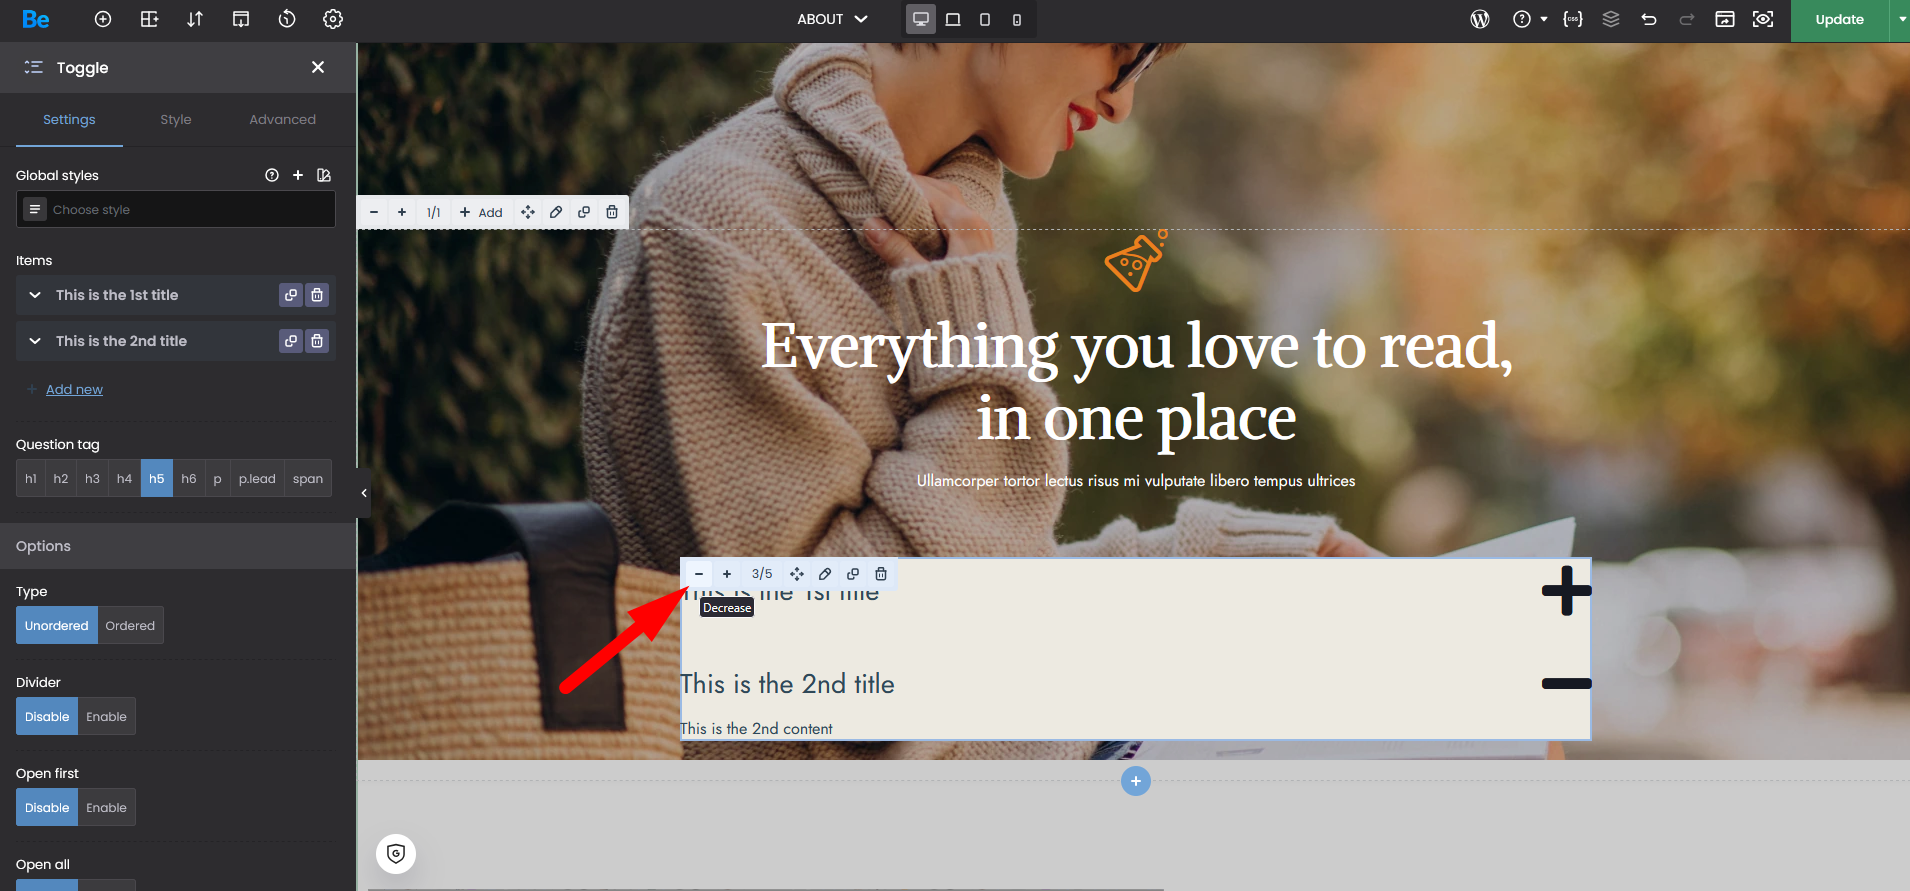1910x891 pixels.
Task: Enable the Divider option
Action: (x=106, y=717)
